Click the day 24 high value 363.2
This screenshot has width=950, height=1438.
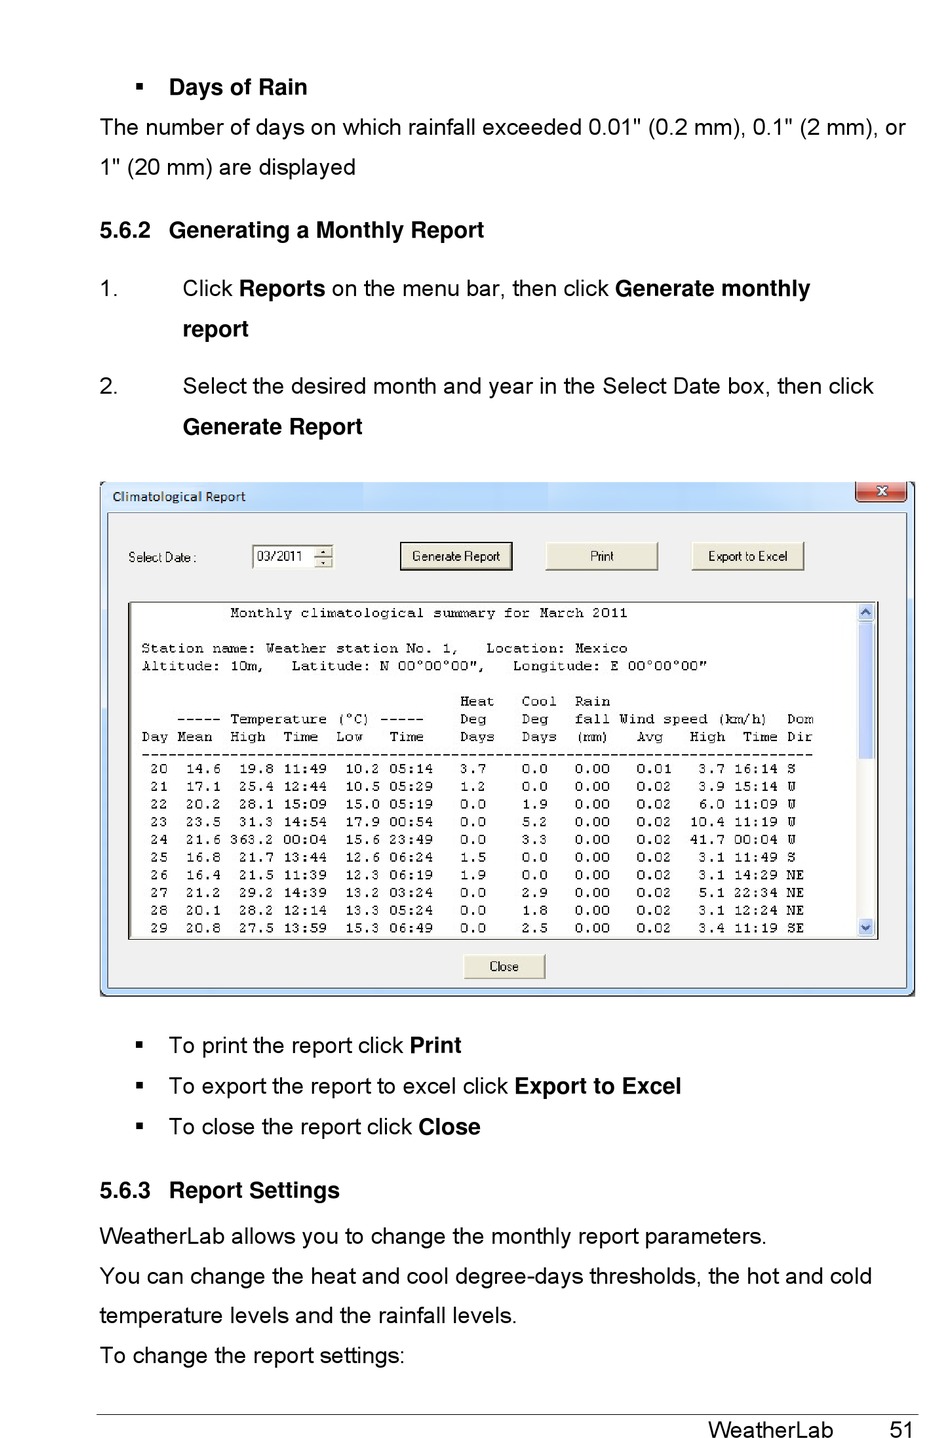252,840
